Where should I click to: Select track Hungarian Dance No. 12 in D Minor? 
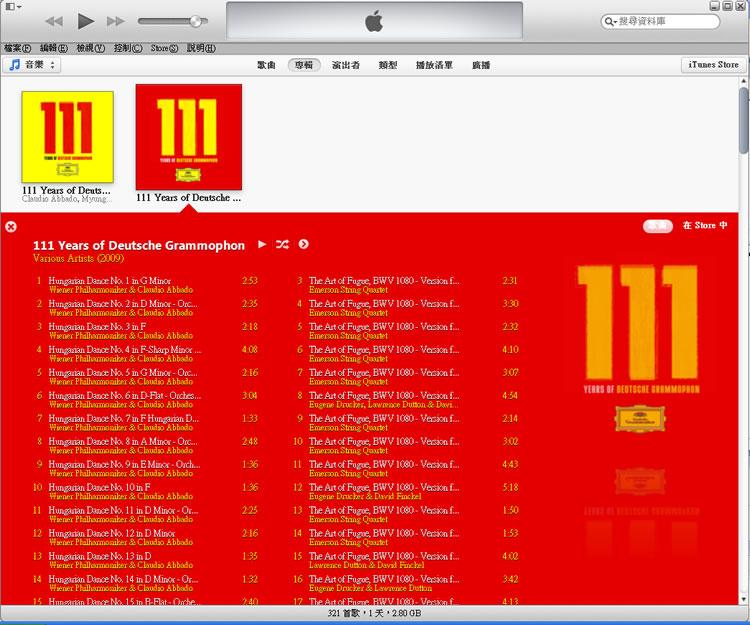(112, 533)
